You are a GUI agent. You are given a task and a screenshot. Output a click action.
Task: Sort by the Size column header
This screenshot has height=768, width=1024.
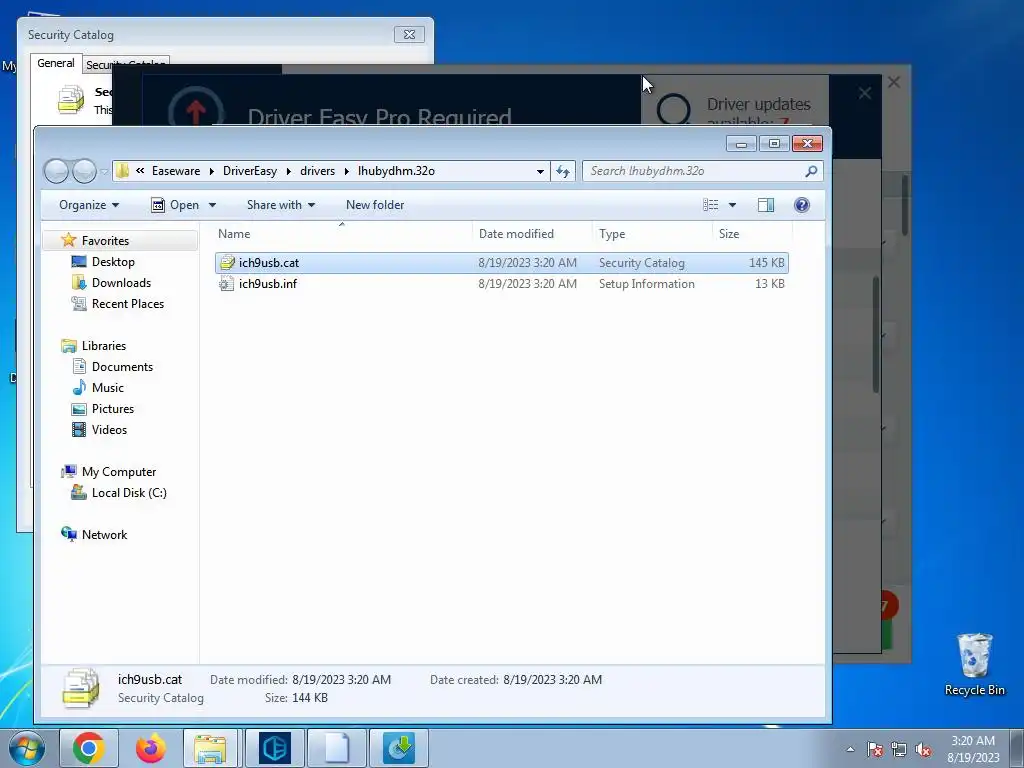(x=752, y=234)
